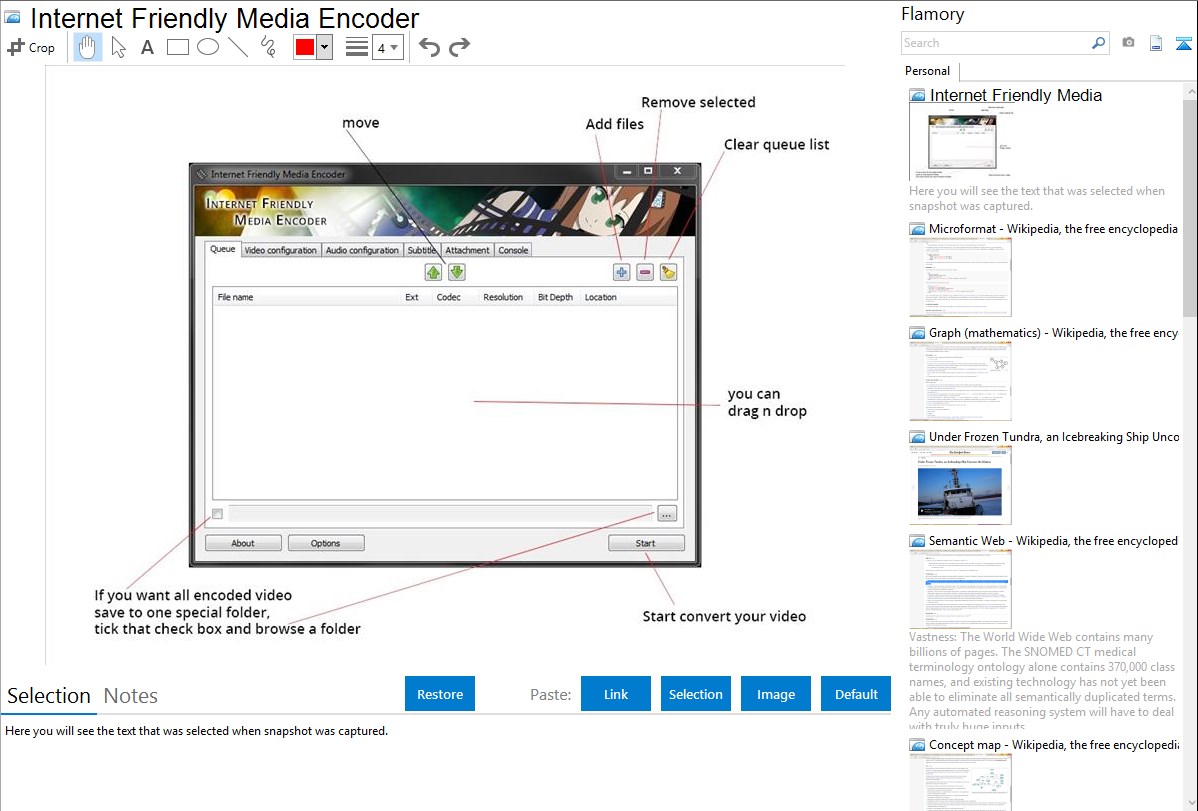Screen dimensions: 1198x811
Task: Click the Flamory sidebar scrollbar
Action: pos(1190,206)
